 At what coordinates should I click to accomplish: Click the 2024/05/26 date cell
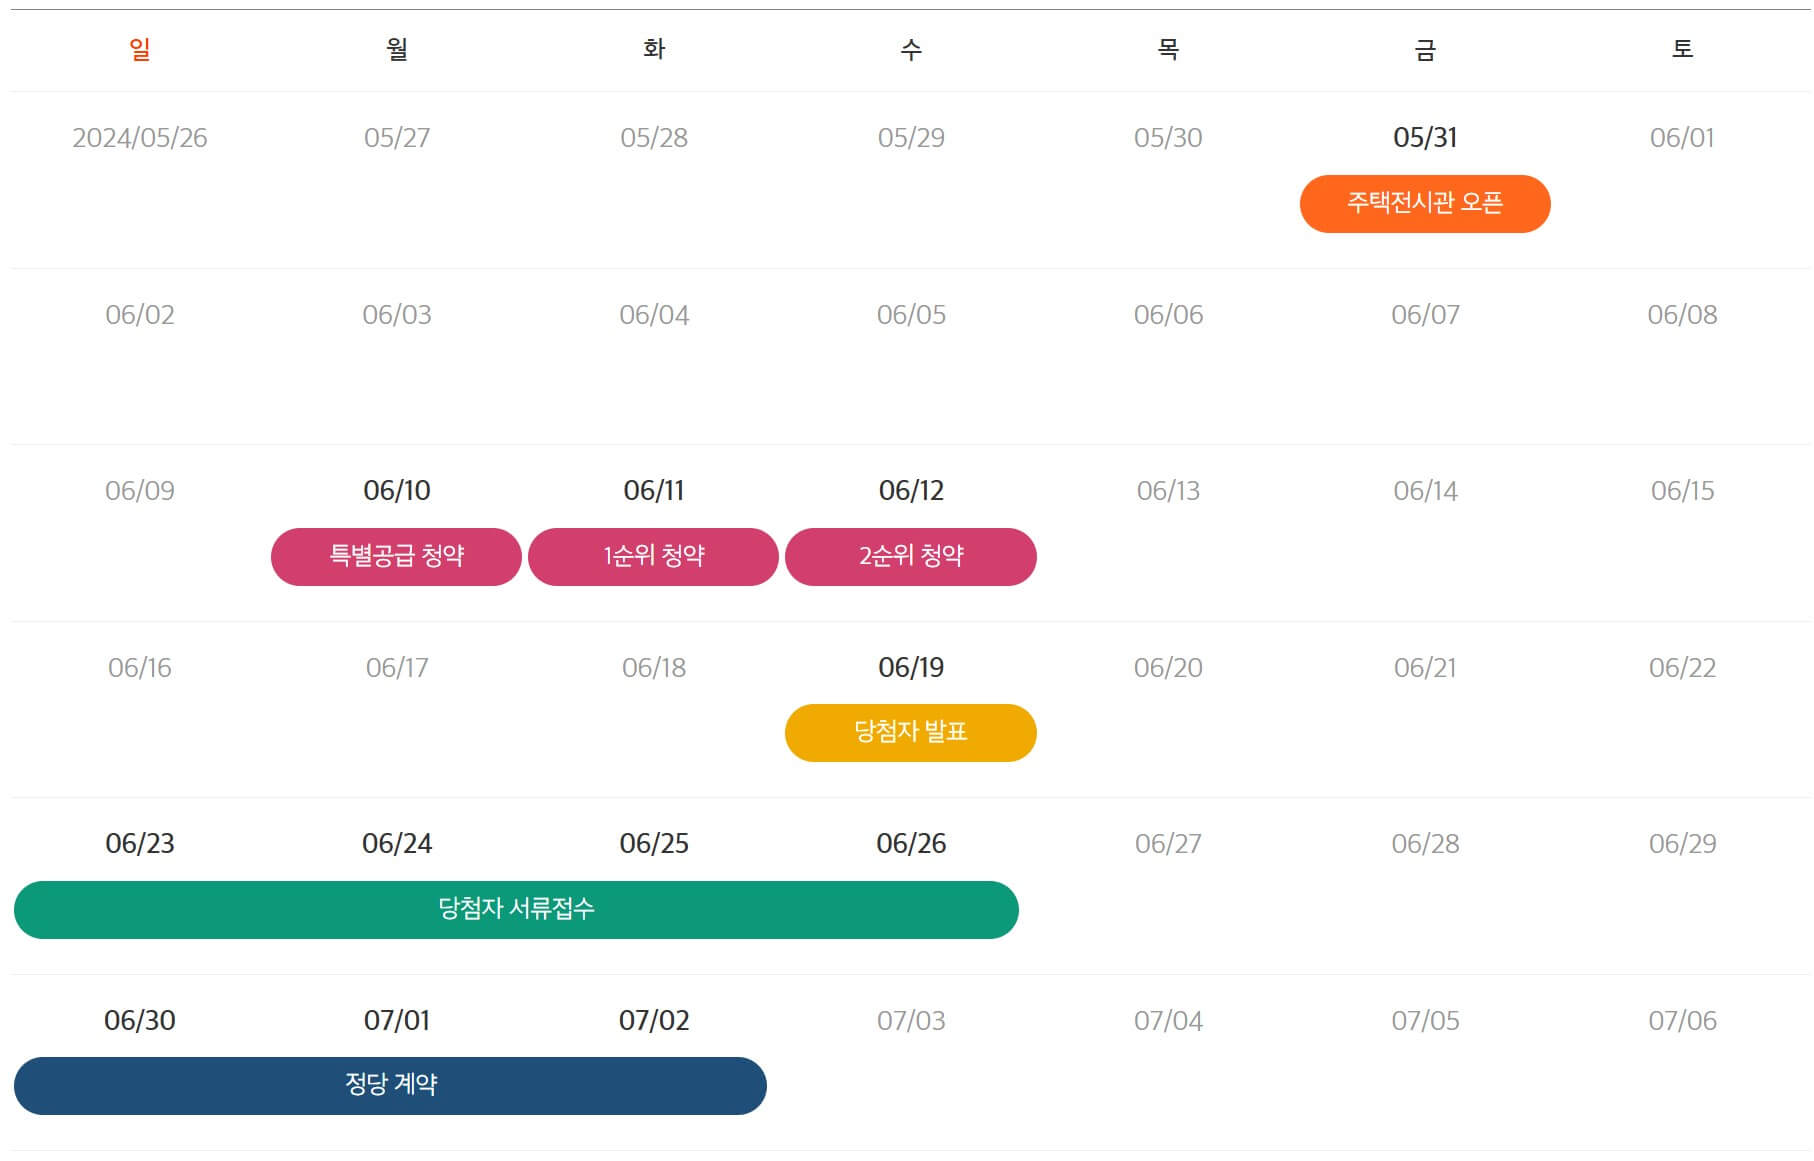140,139
